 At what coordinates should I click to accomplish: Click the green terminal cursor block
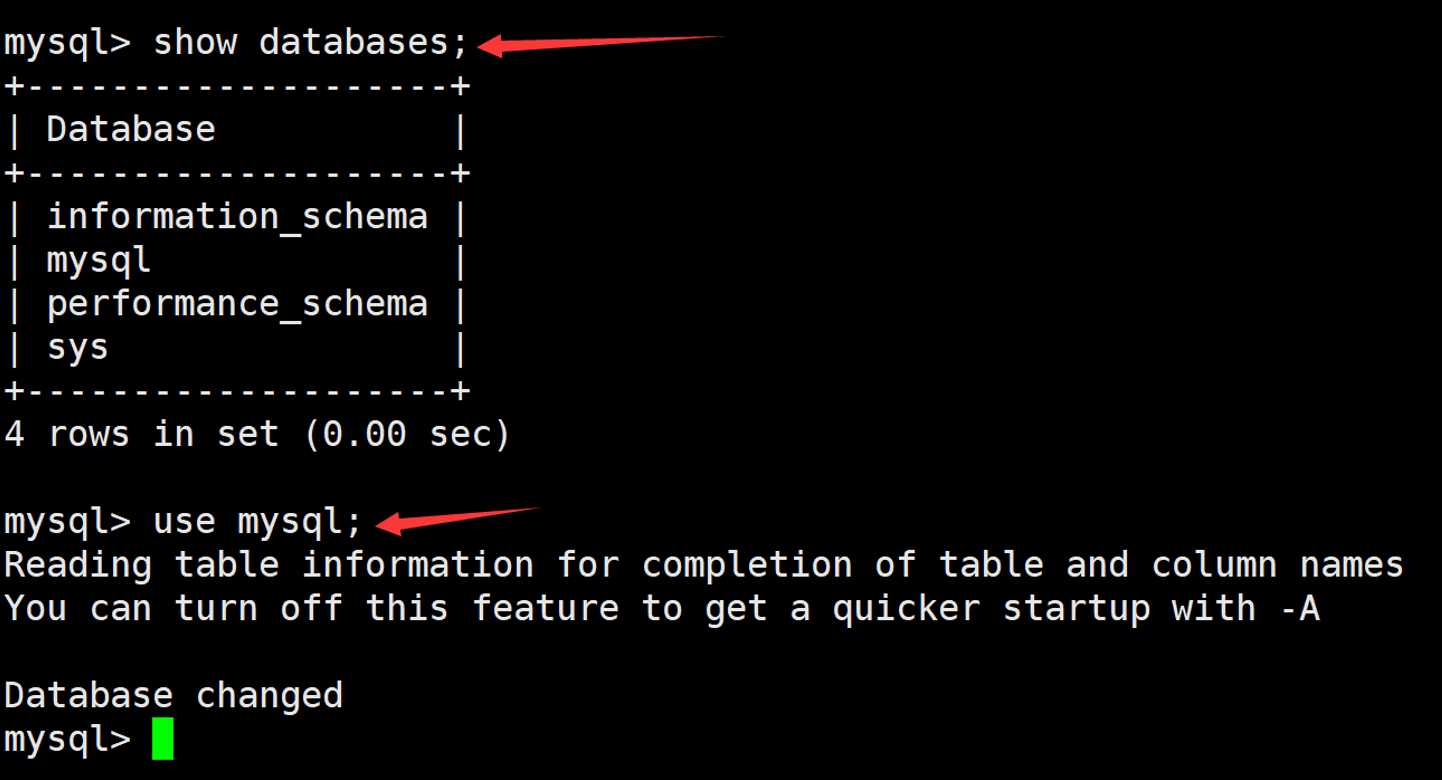(x=162, y=740)
